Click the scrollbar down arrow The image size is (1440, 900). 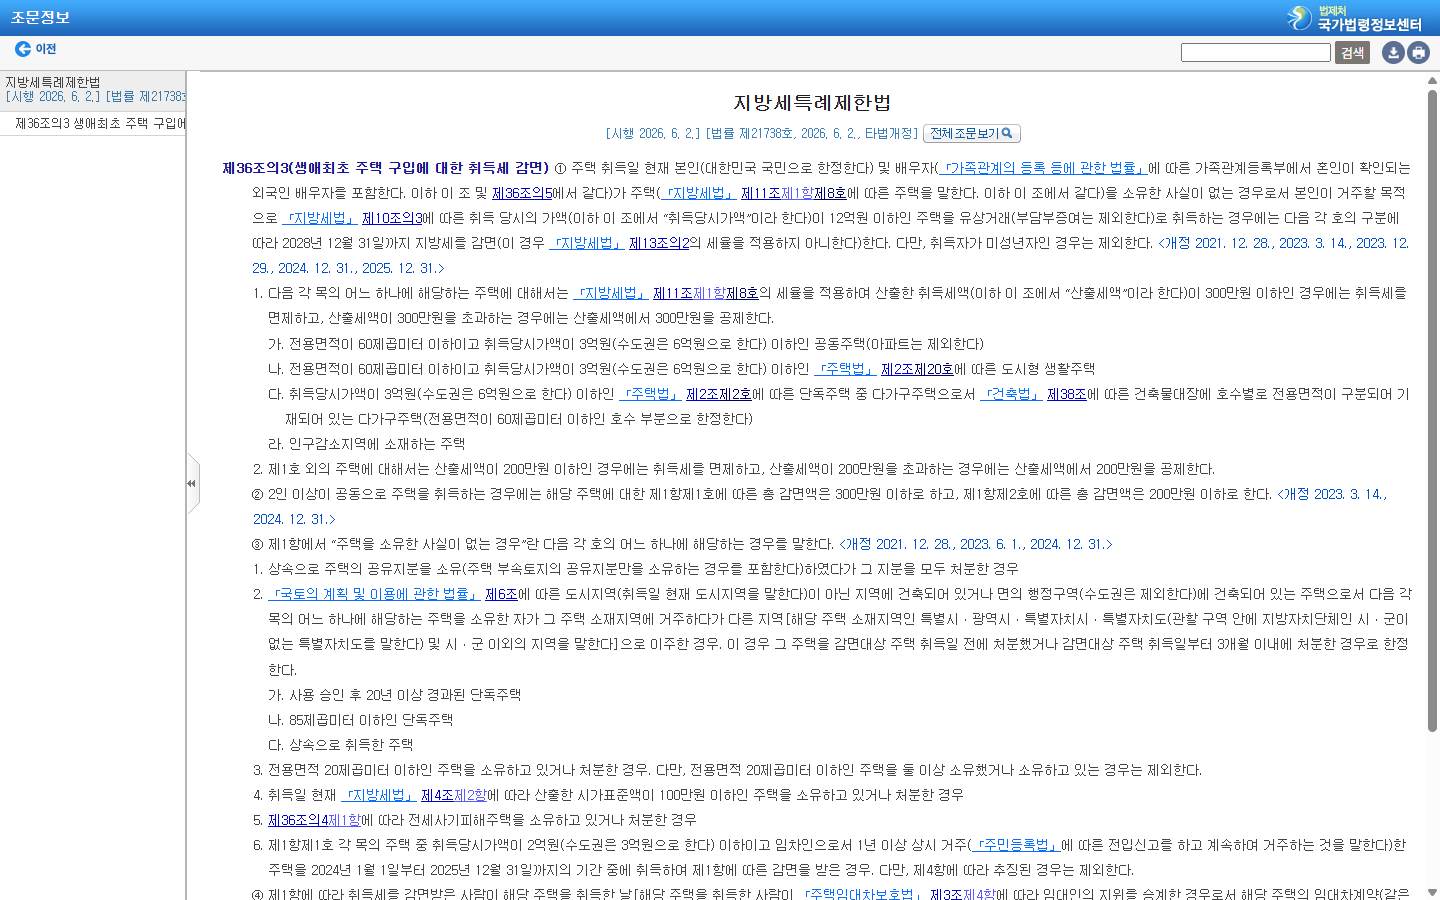coord(1432,892)
